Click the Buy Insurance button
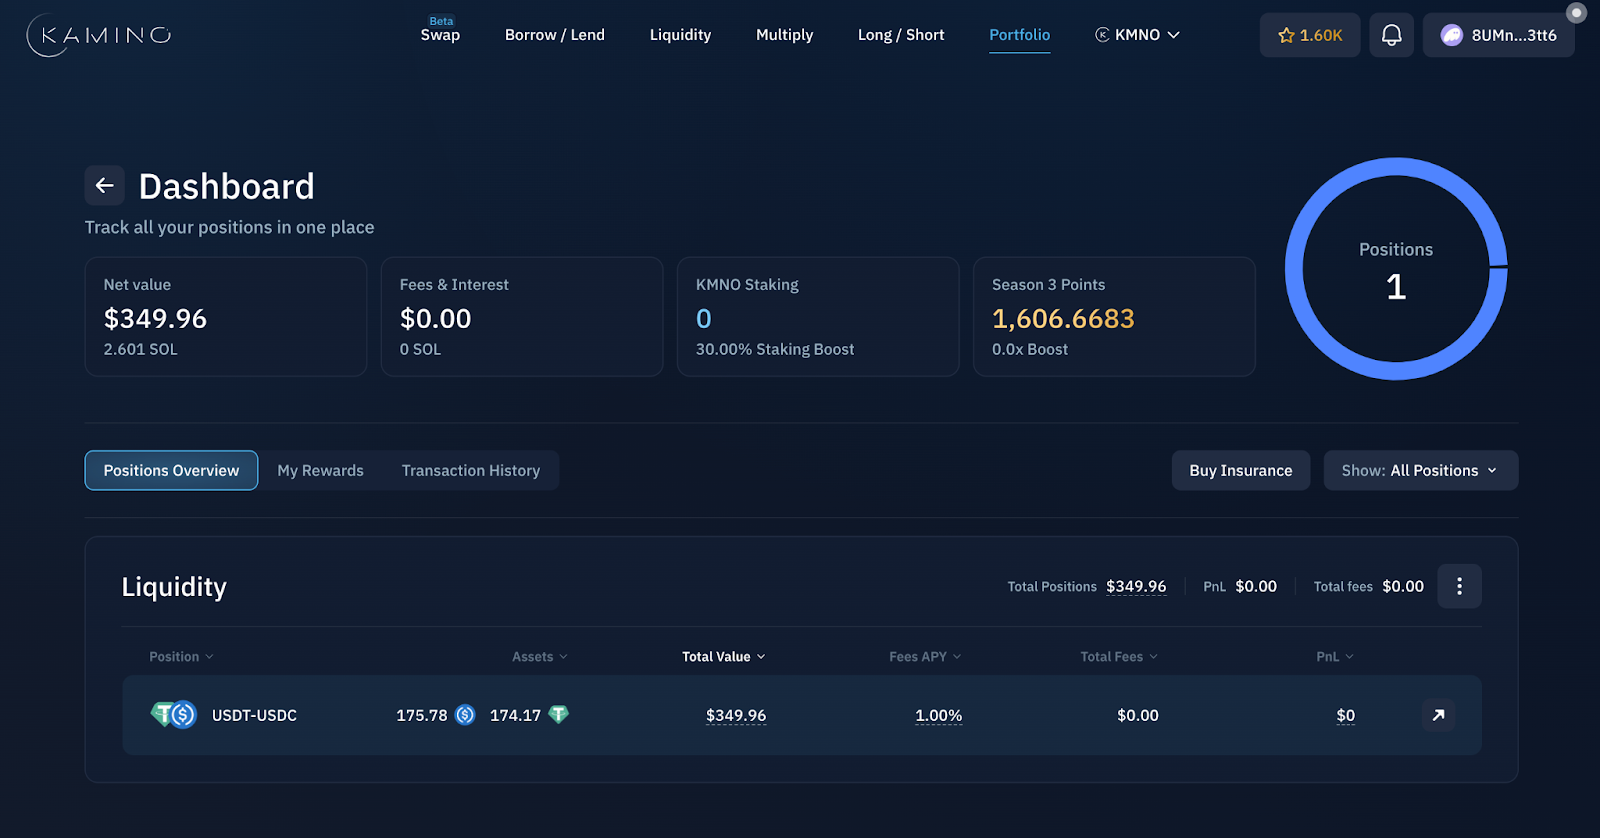The width and height of the screenshot is (1600, 838). [1241, 470]
